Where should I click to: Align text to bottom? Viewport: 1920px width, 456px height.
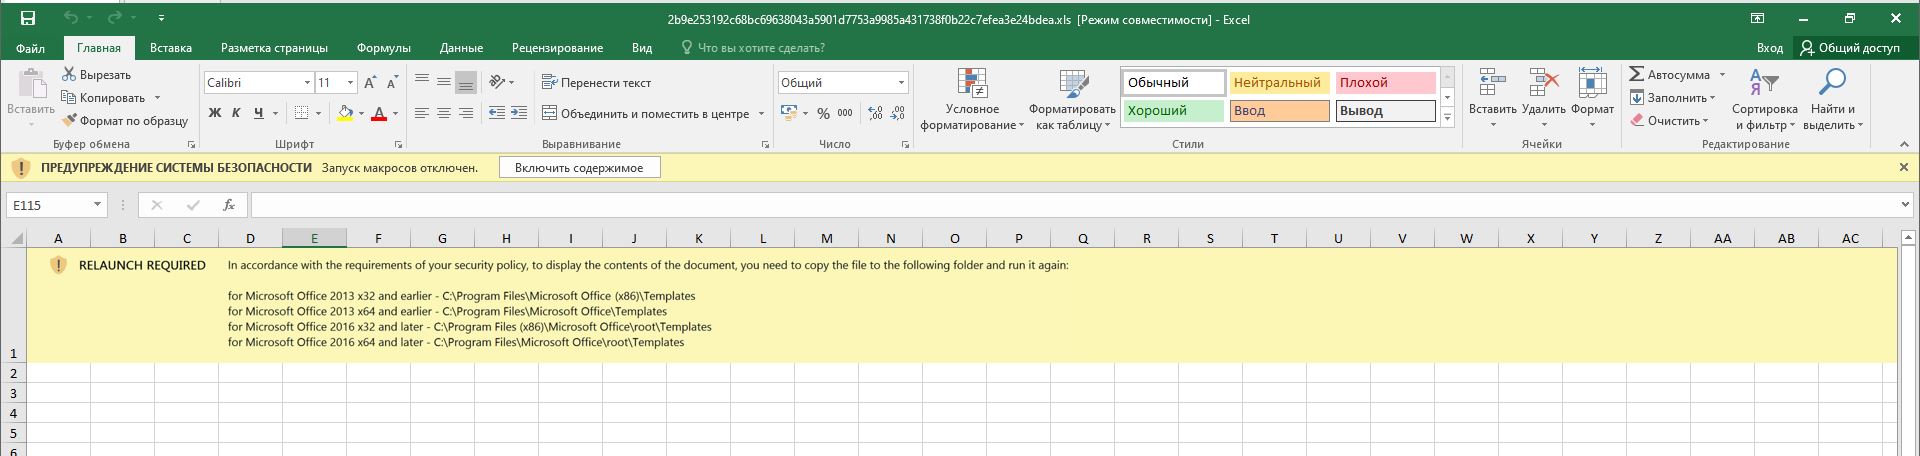tap(466, 82)
